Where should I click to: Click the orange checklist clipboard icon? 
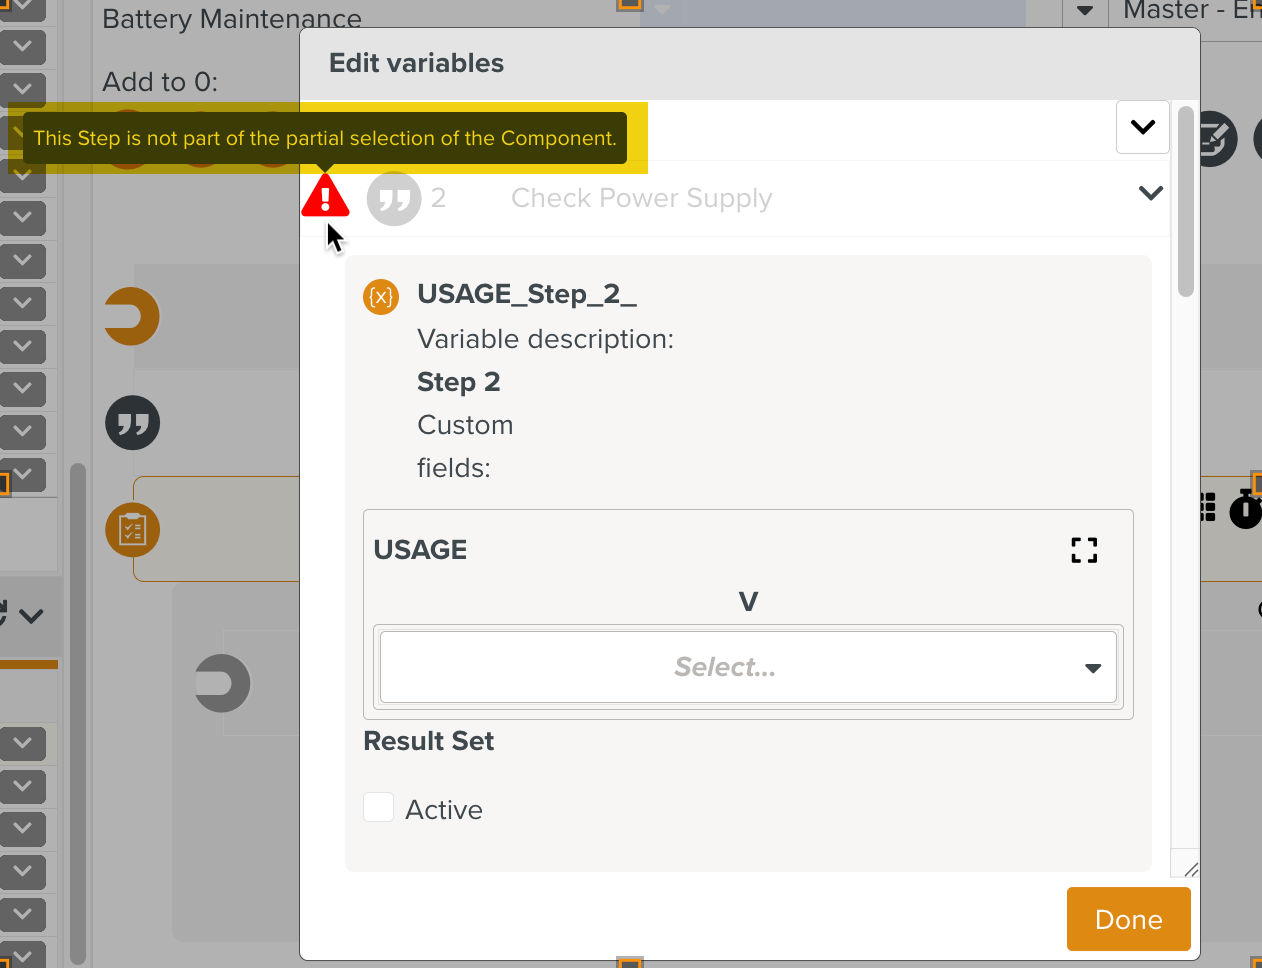[x=133, y=530]
